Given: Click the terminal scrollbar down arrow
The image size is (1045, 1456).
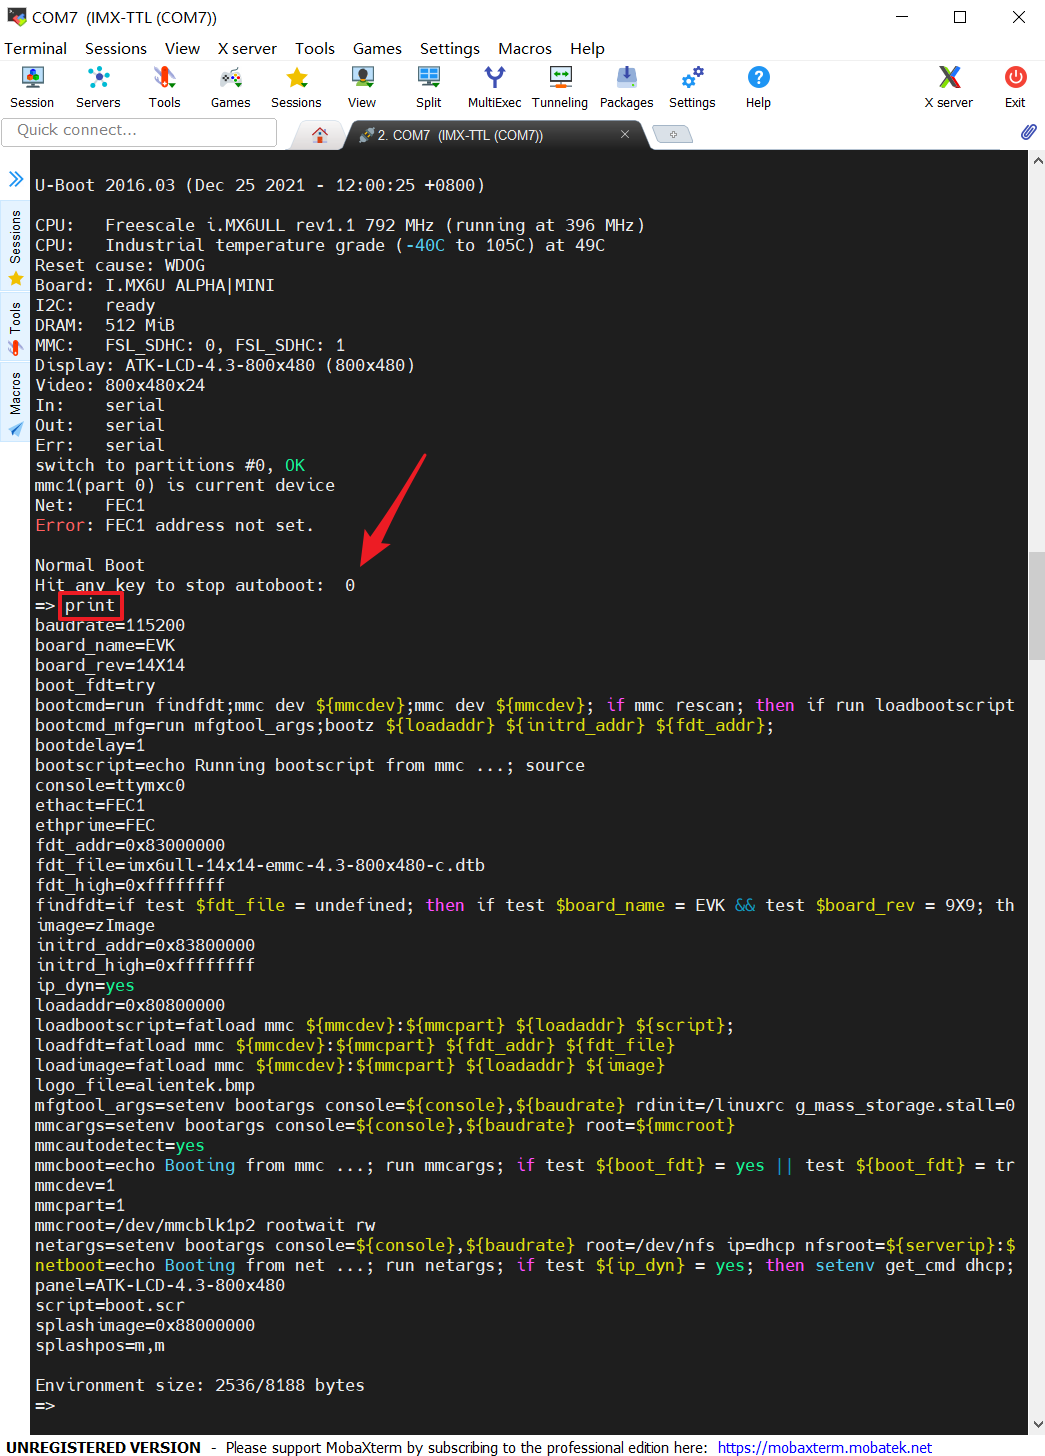Looking at the screenshot, I should (x=1037, y=1424).
